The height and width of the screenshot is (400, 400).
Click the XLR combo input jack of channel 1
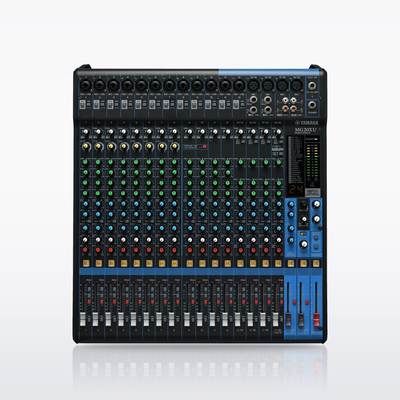tap(85, 86)
